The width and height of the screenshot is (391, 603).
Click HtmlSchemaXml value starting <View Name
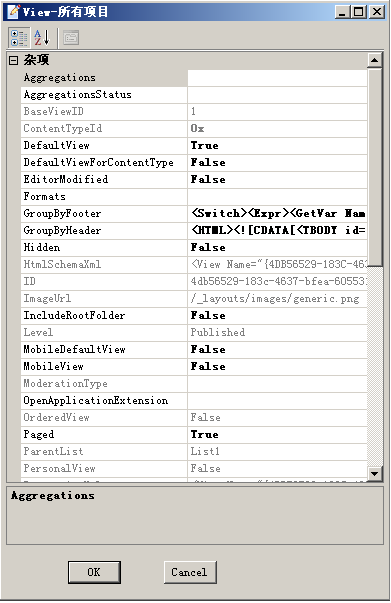278,265
